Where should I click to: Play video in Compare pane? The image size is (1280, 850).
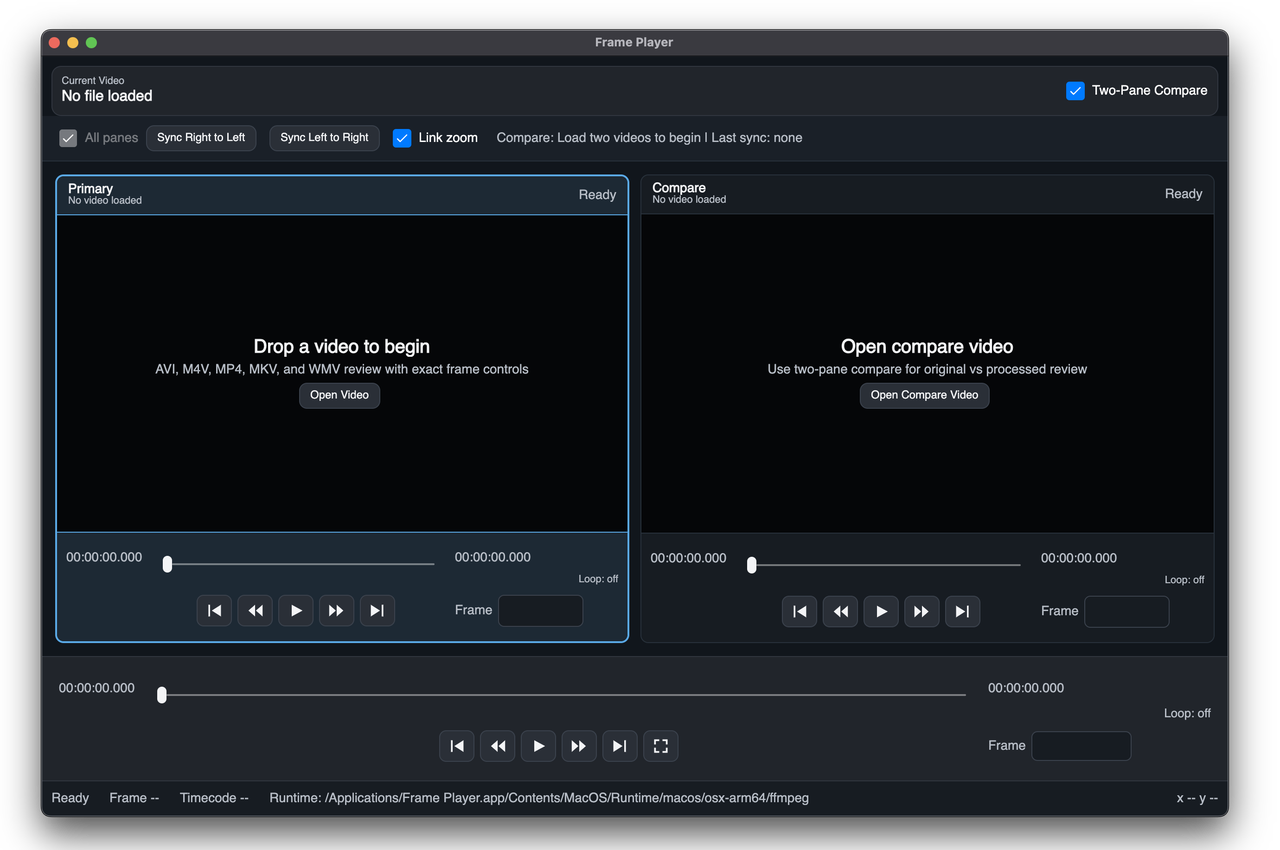click(881, 611)
